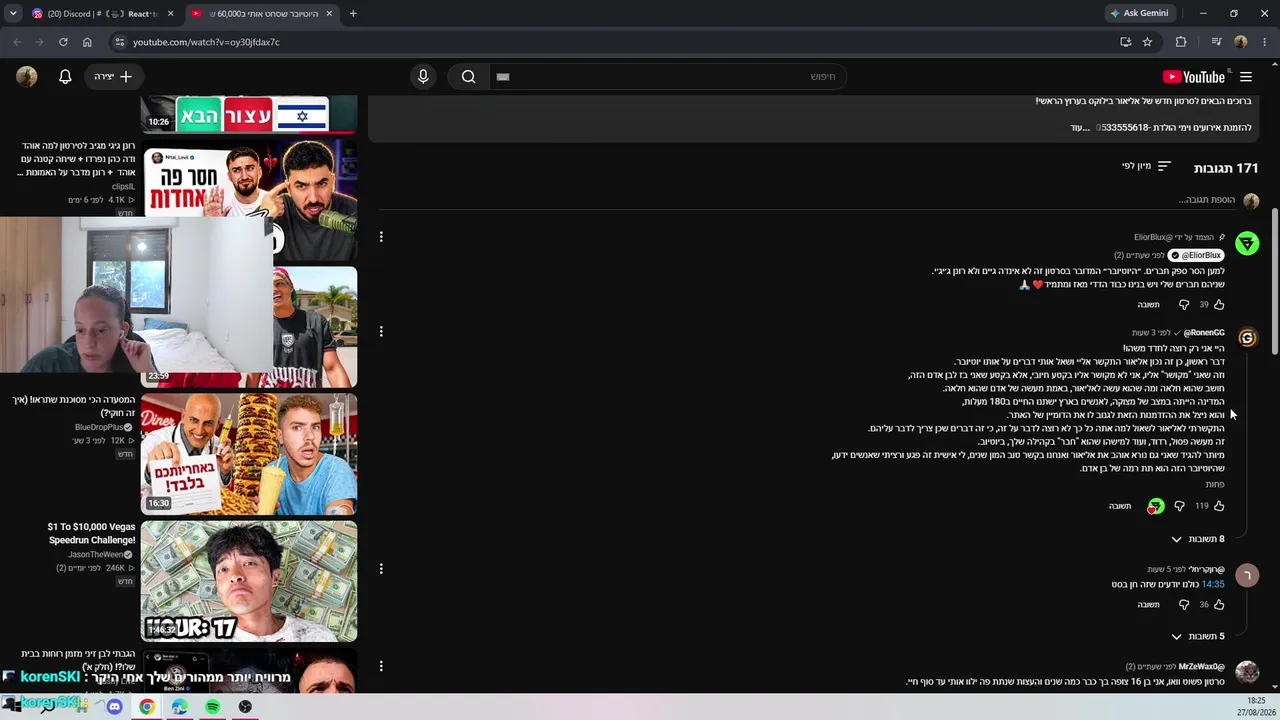View site information icon in address bar
The width and height of the screenshot is (1280, 720).
pyautogui.click(x=119, y=42)
